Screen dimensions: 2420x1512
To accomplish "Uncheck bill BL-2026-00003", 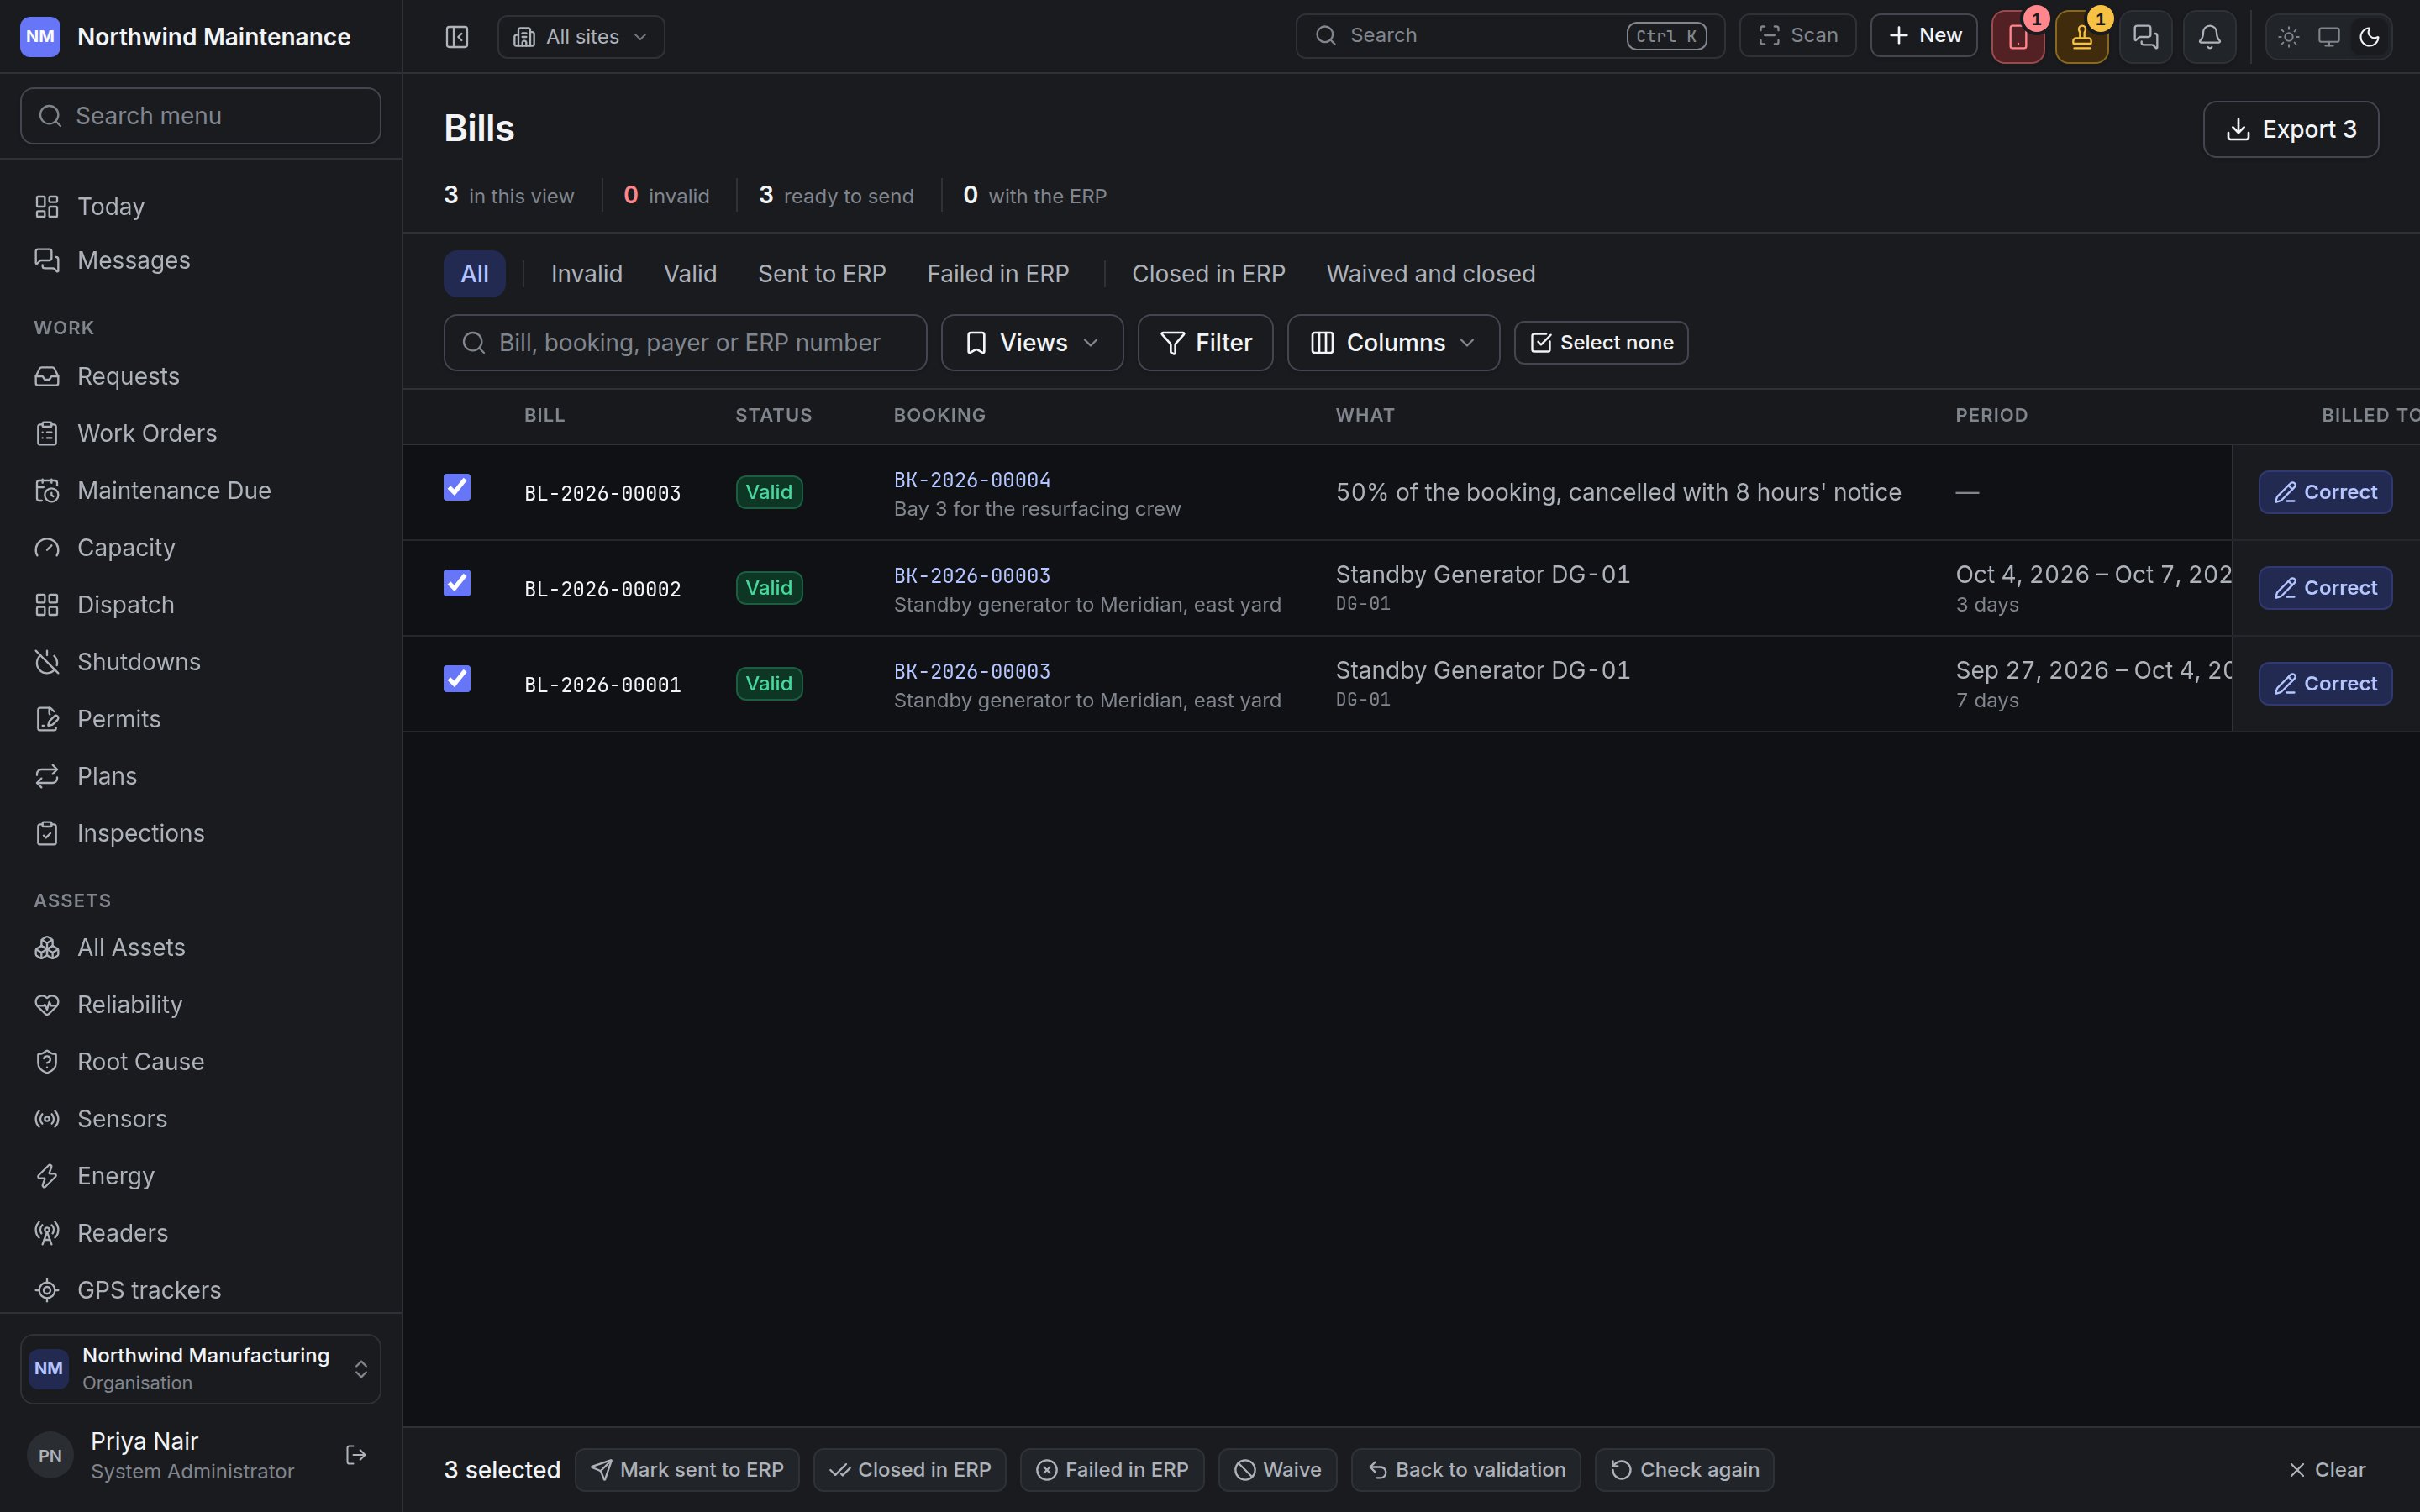I will click(x=457, y=487).
